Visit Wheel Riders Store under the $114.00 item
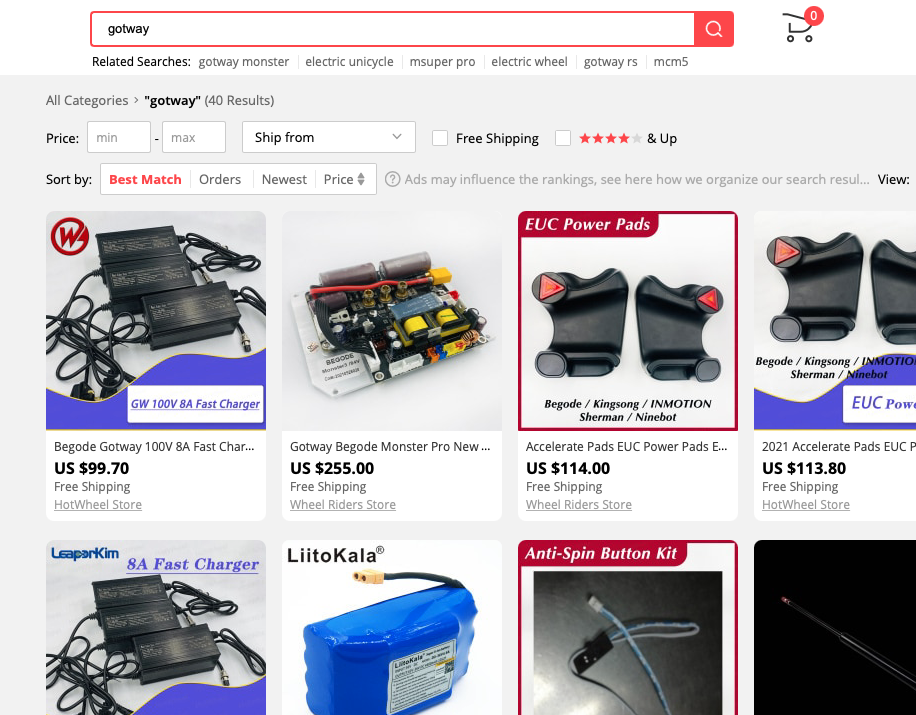Viewport: 916px width, 715px height. 579,505
